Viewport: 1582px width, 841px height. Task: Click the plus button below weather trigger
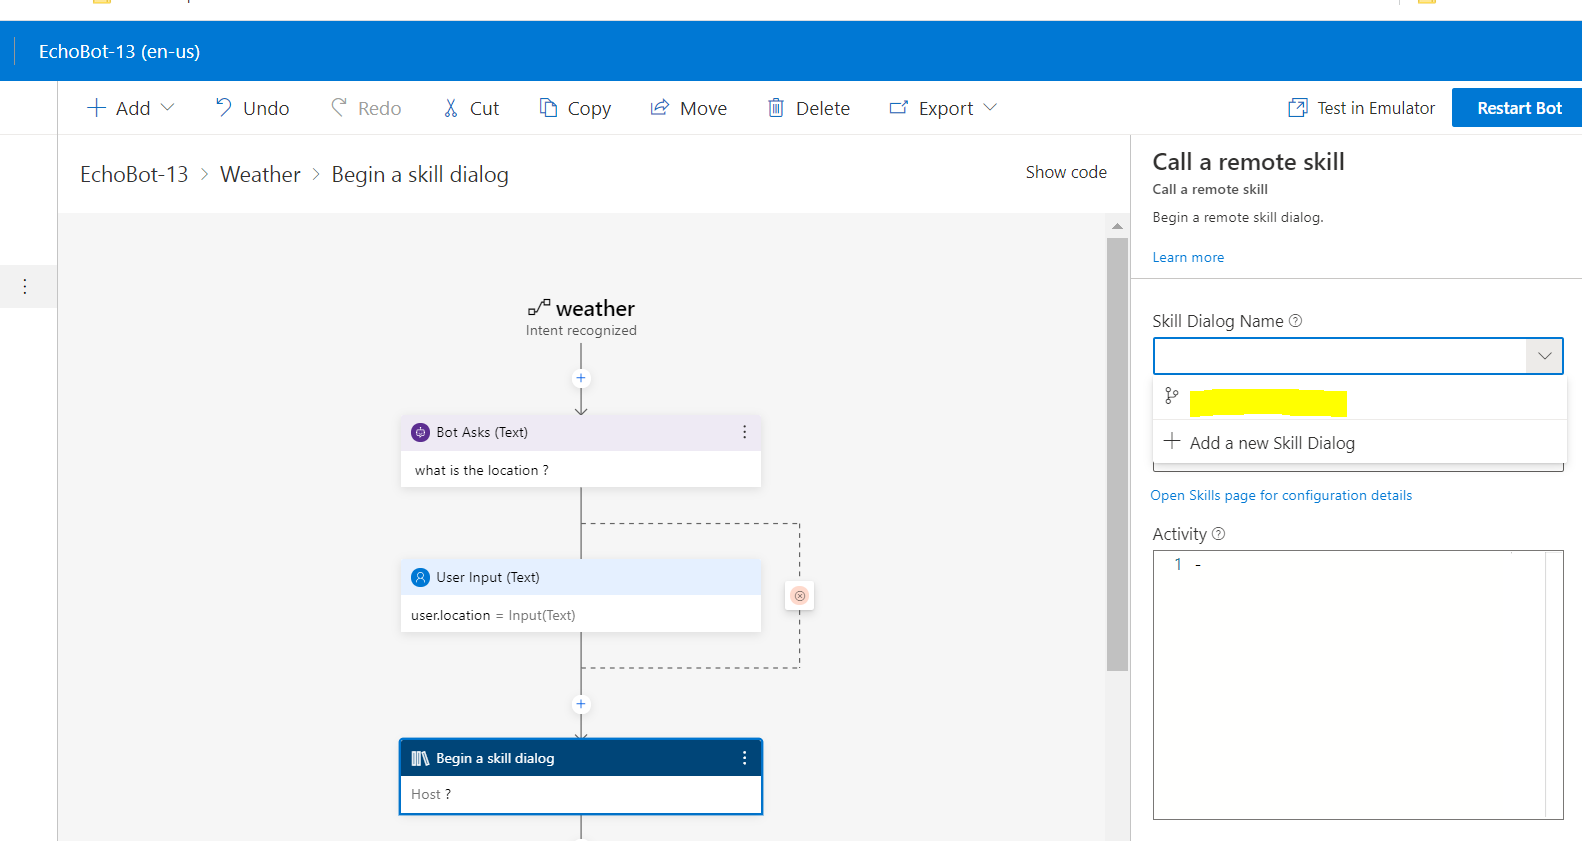[581, 378]
